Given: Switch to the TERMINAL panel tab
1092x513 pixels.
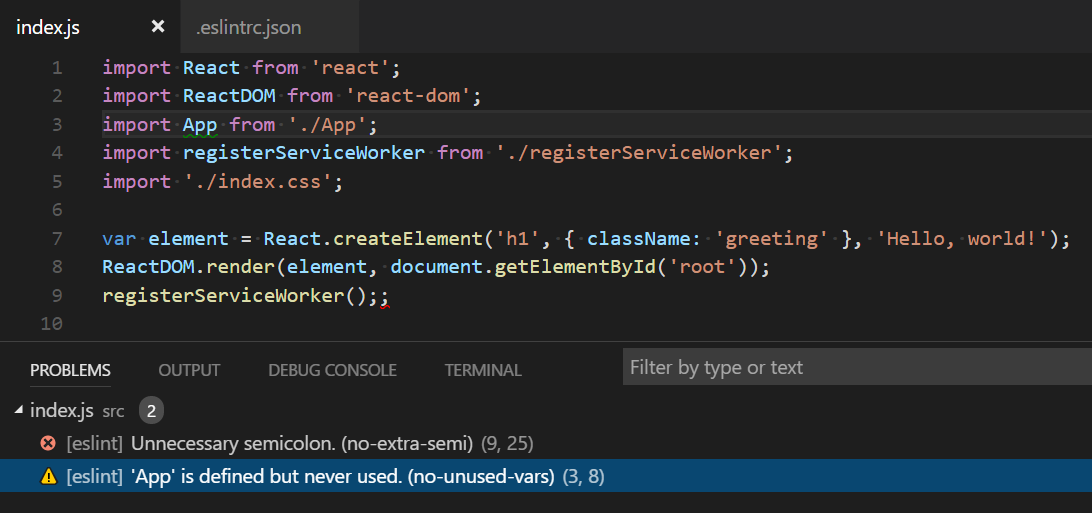Looking at the screenshot, I should [483, 370].
